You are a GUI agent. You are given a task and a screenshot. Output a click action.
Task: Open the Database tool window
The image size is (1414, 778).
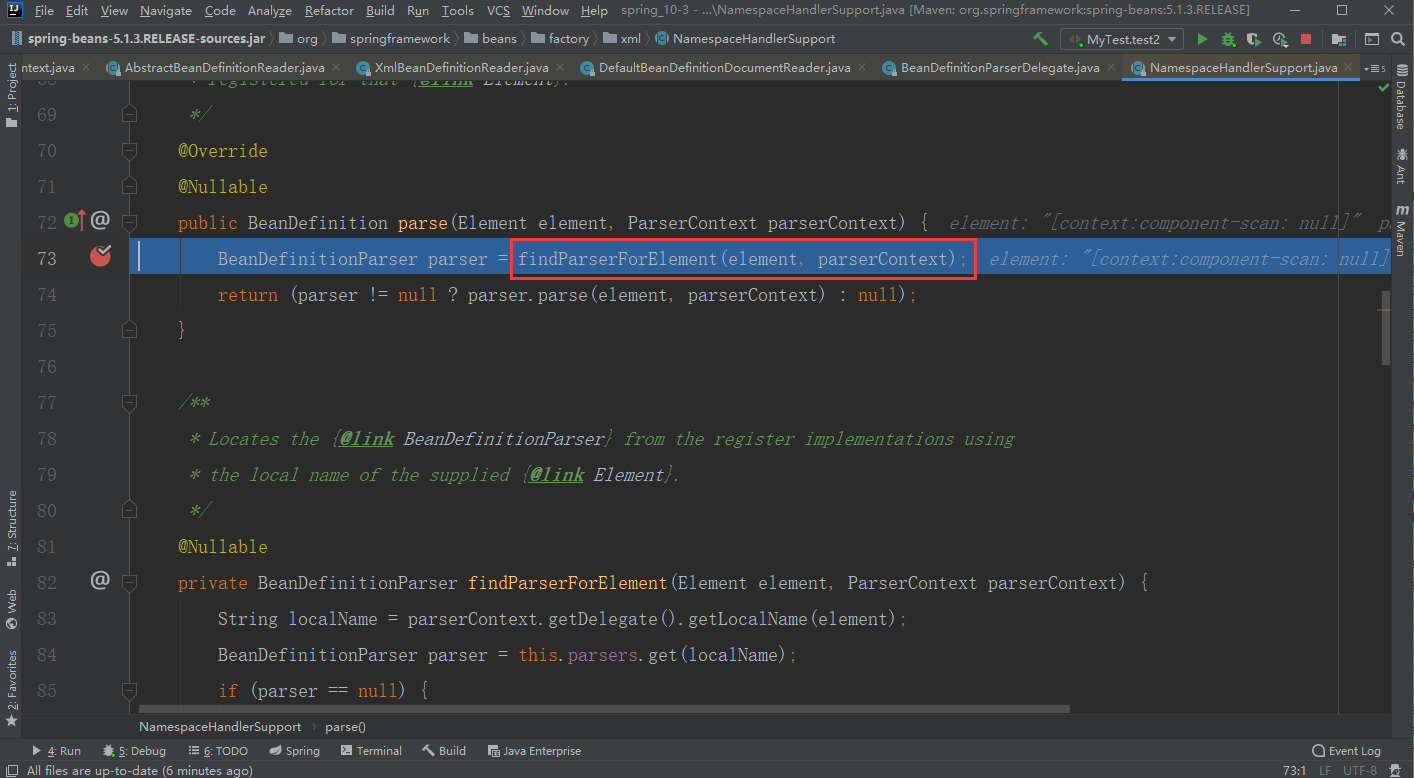tap(1400, 99)
